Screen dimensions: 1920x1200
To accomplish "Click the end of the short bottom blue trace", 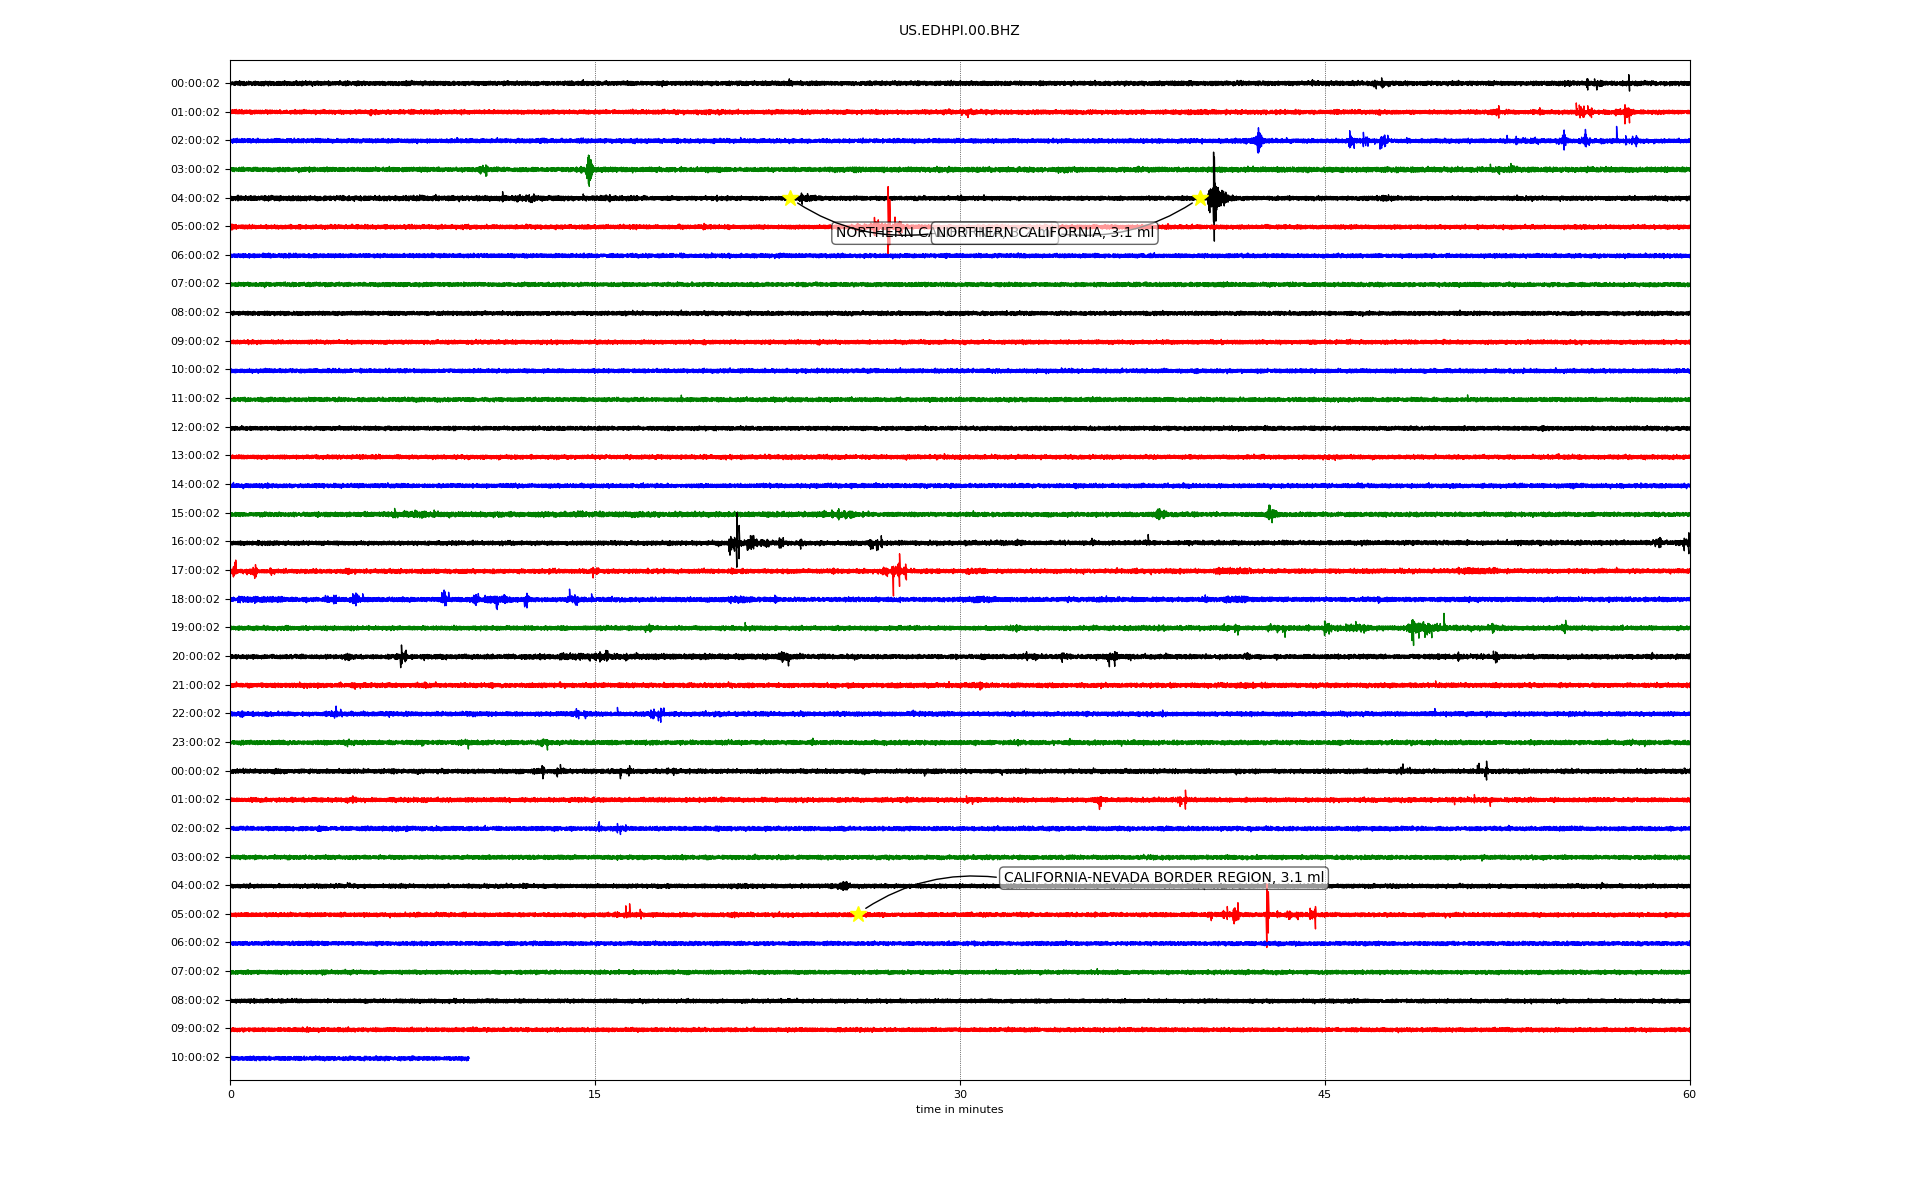I will pyautogui.click(x=467, y=1058).
